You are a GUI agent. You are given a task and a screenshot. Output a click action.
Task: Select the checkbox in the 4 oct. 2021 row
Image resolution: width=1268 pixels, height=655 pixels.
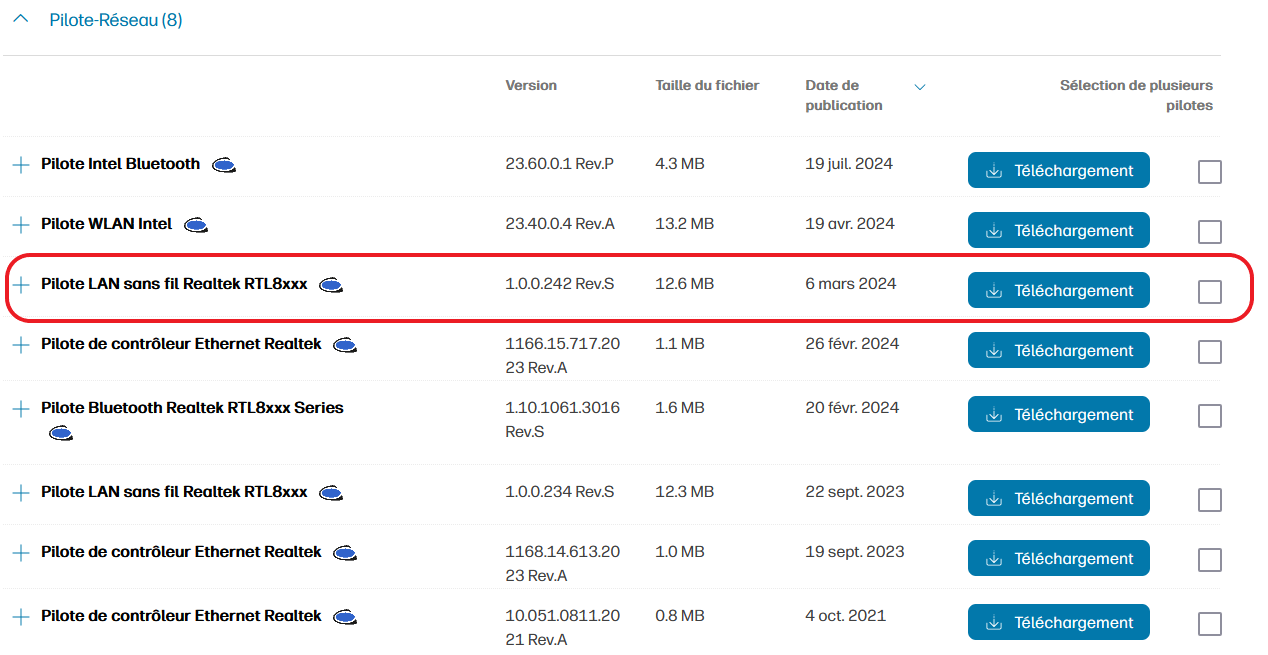[1210, 624]
